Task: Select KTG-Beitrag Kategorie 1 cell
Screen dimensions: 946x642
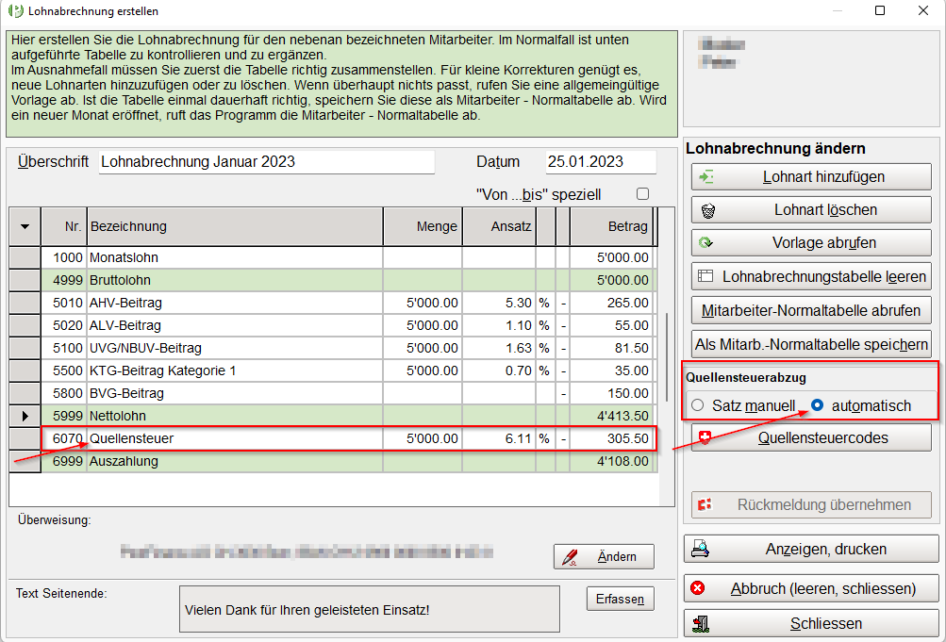Action: (235, 370)
